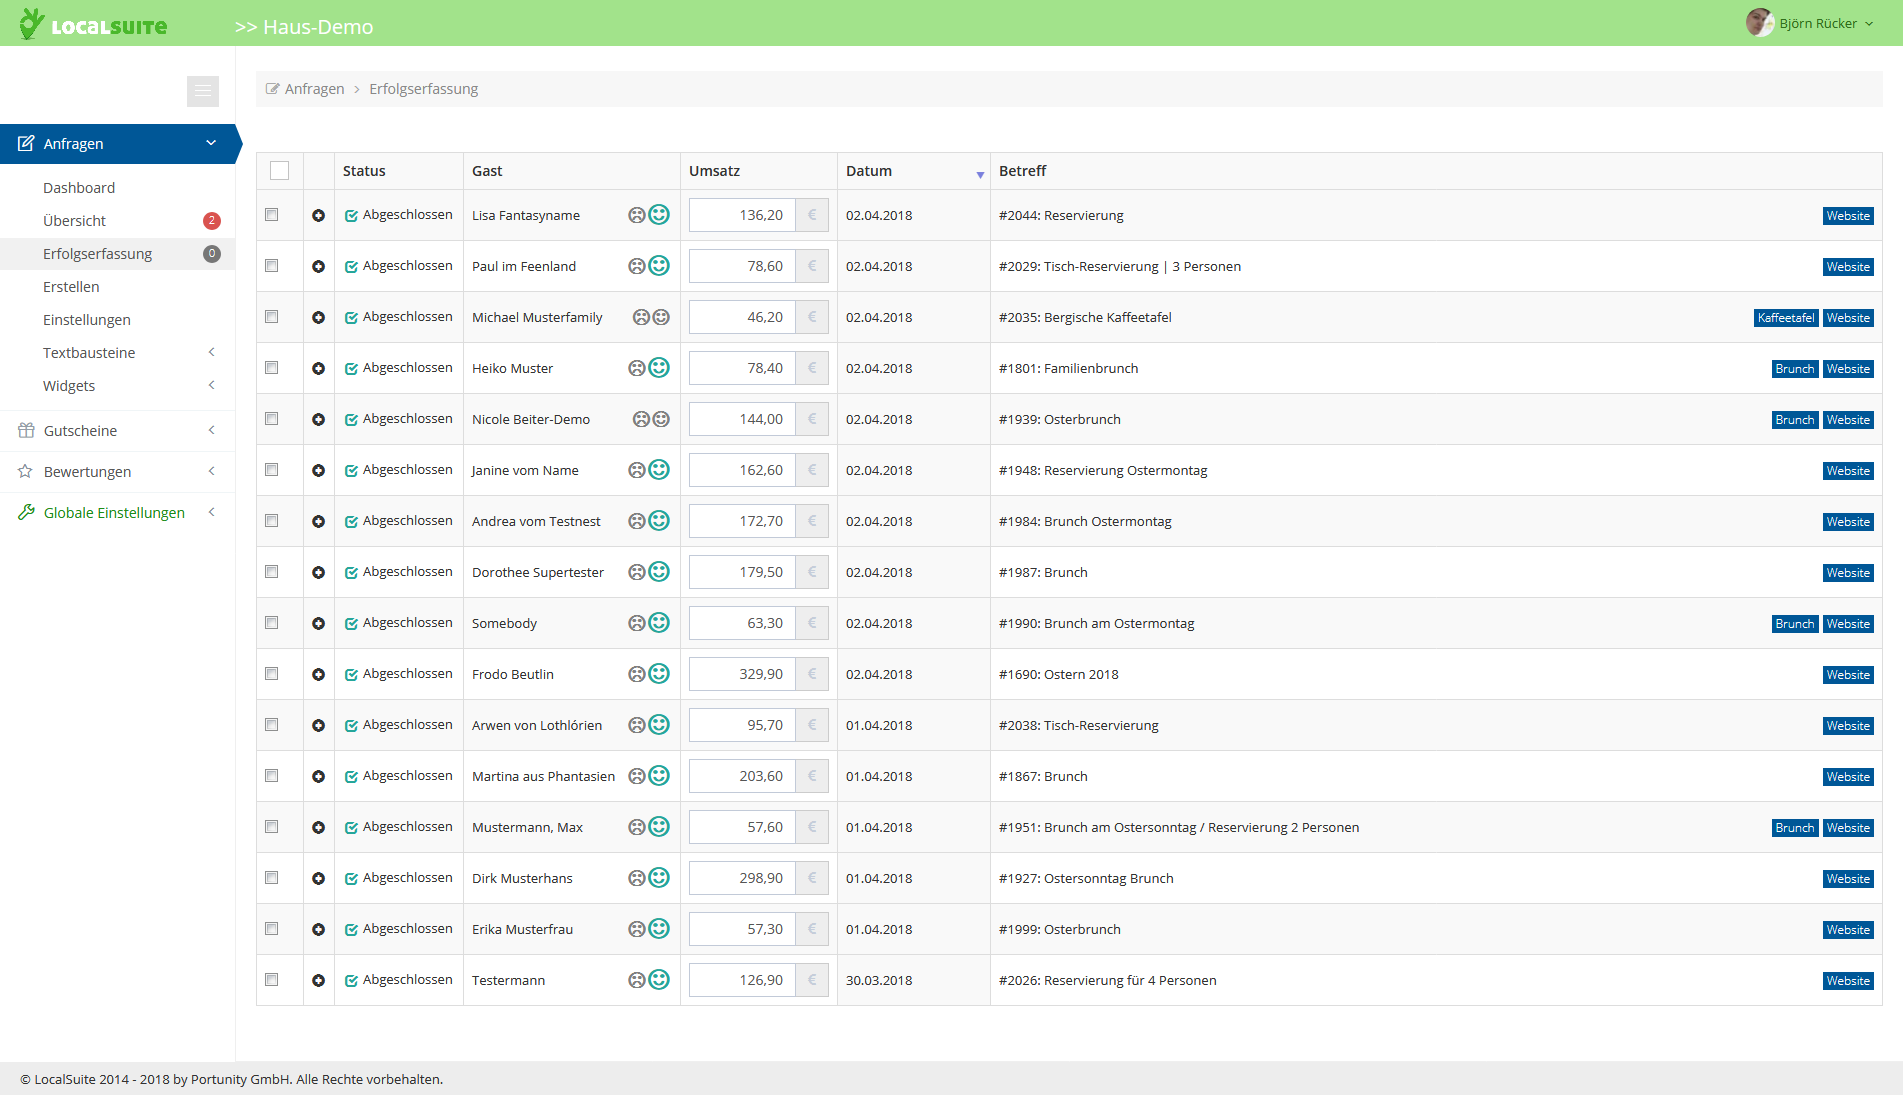The height and width of the screenshot is (1095, 1903).
Task: Toggle the sidebar hamburger menu icon
Action: (x=203, y=91)
